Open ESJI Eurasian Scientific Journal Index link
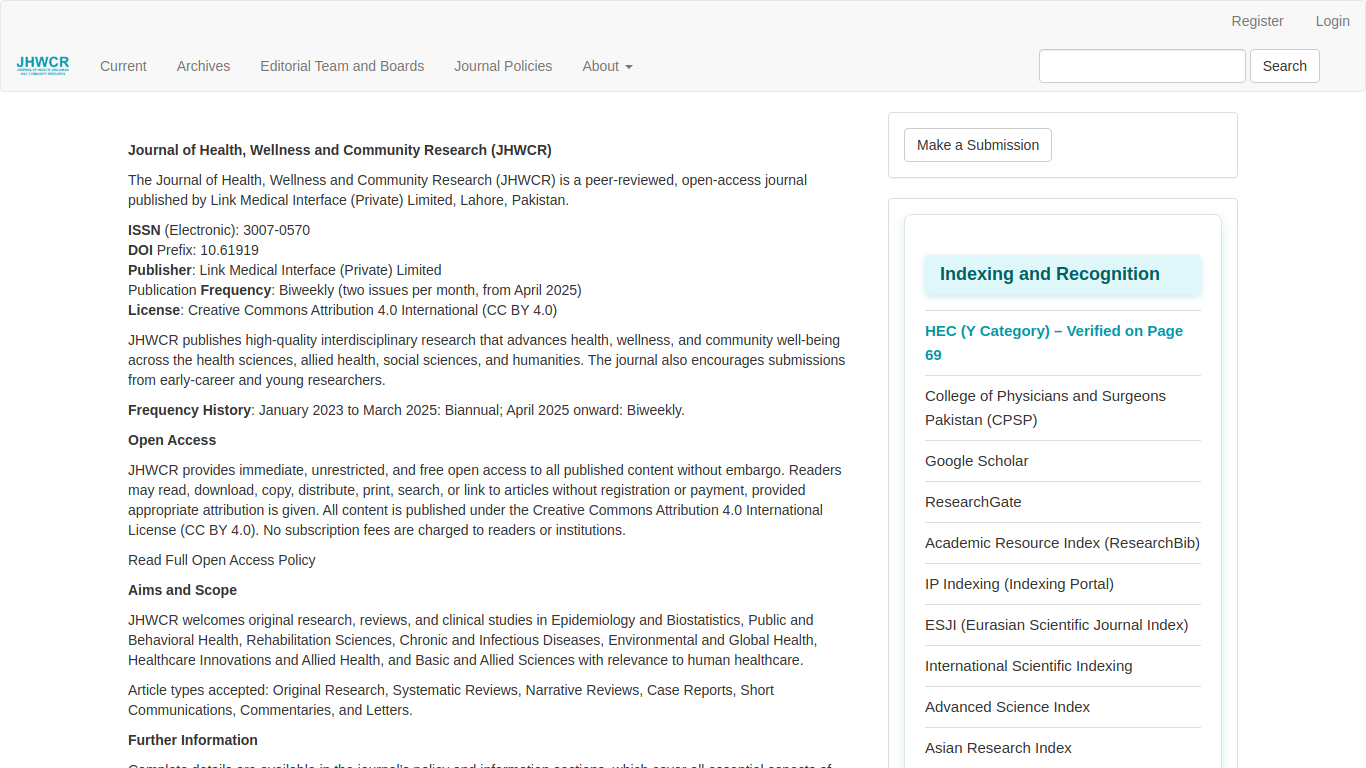 pyautogui.click(x=1056, y=625)
